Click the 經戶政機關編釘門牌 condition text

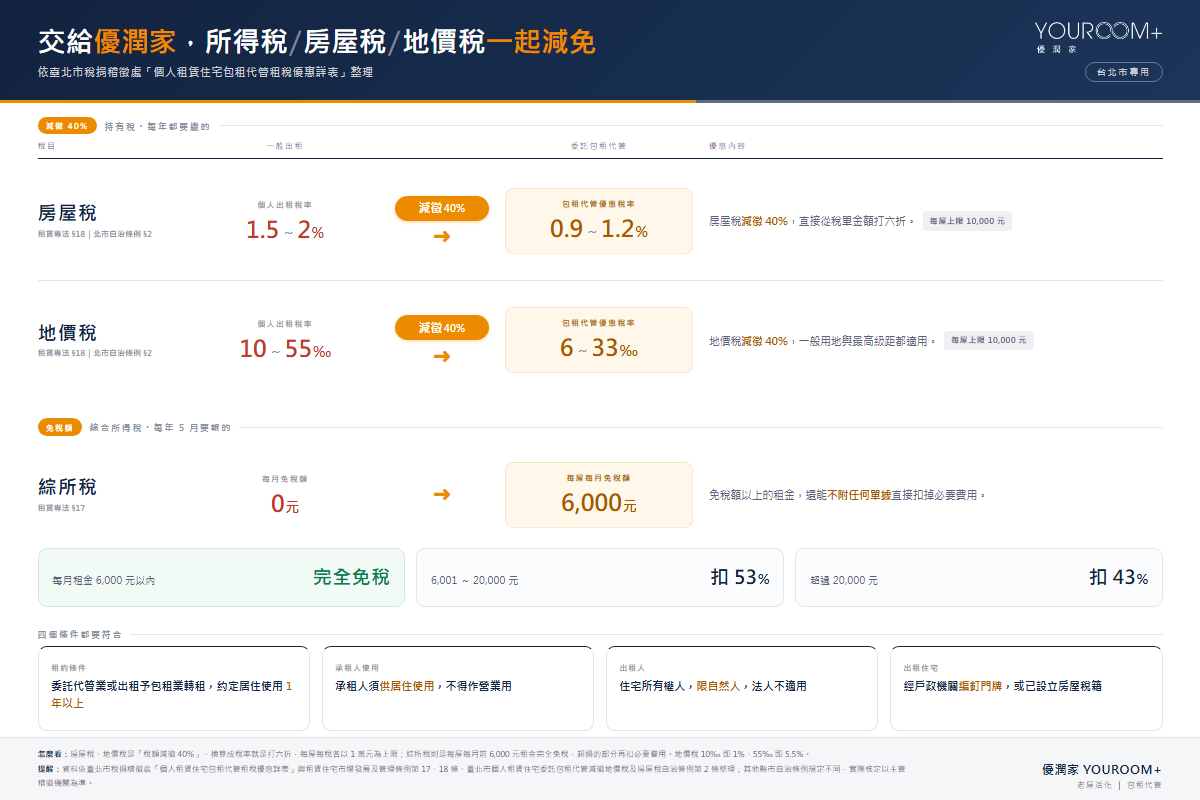pyautogui.click(x=1002, y=687)
